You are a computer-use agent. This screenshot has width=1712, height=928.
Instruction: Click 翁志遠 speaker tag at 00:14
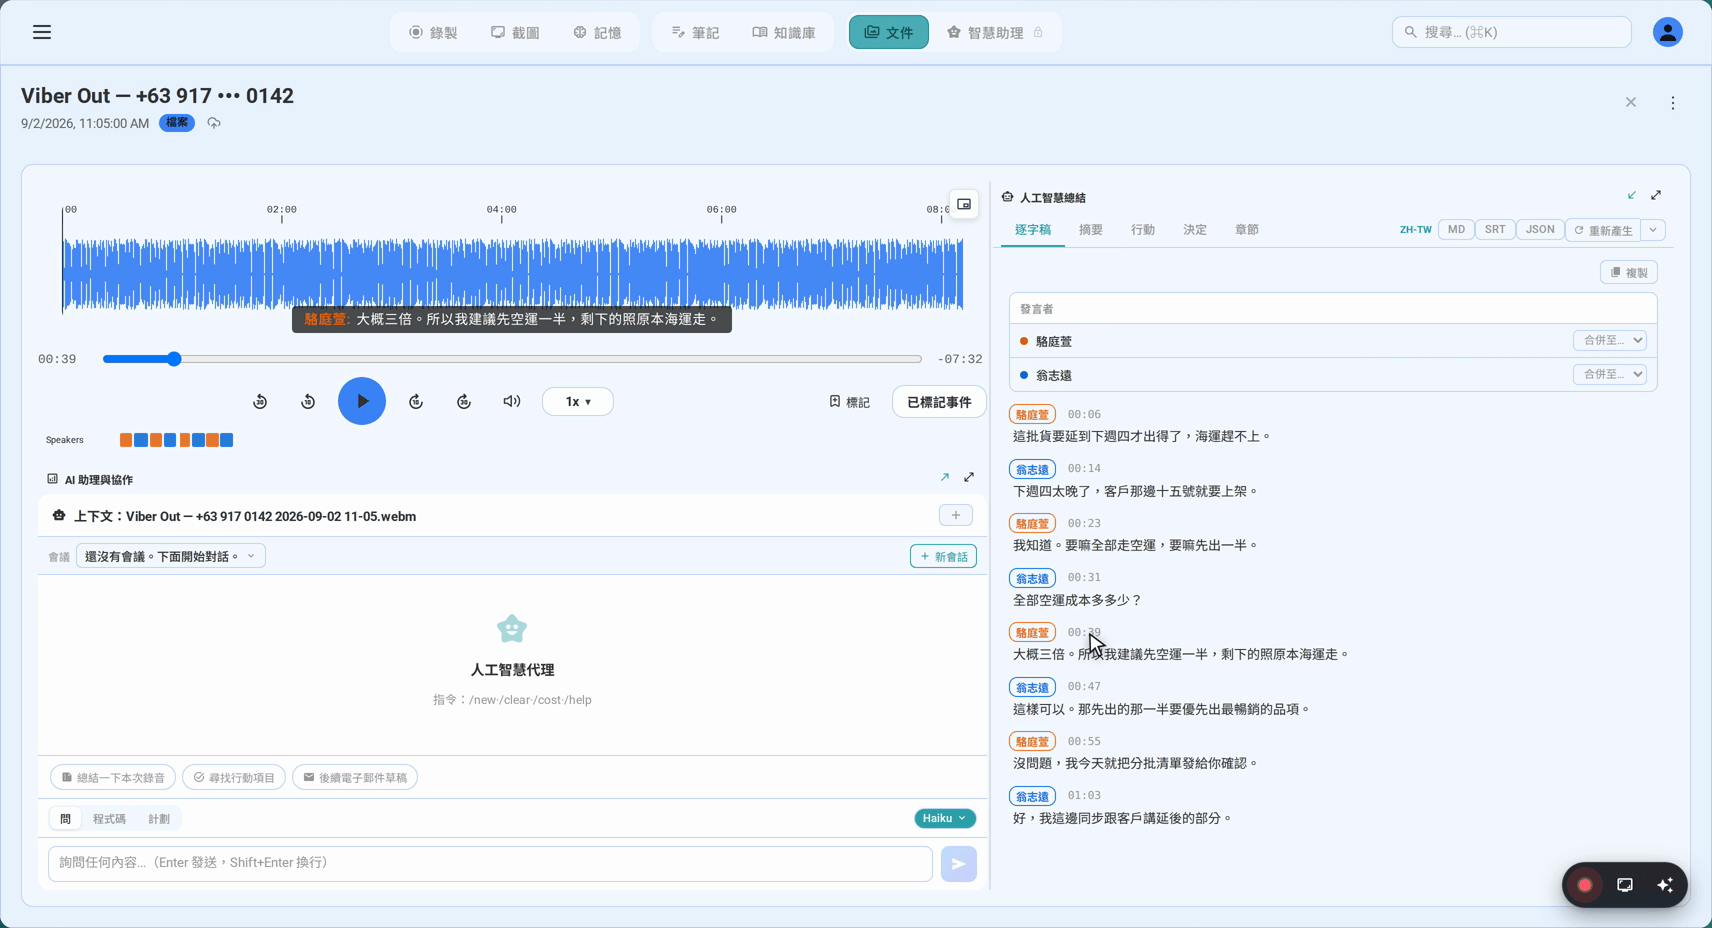pos(1032,469)
